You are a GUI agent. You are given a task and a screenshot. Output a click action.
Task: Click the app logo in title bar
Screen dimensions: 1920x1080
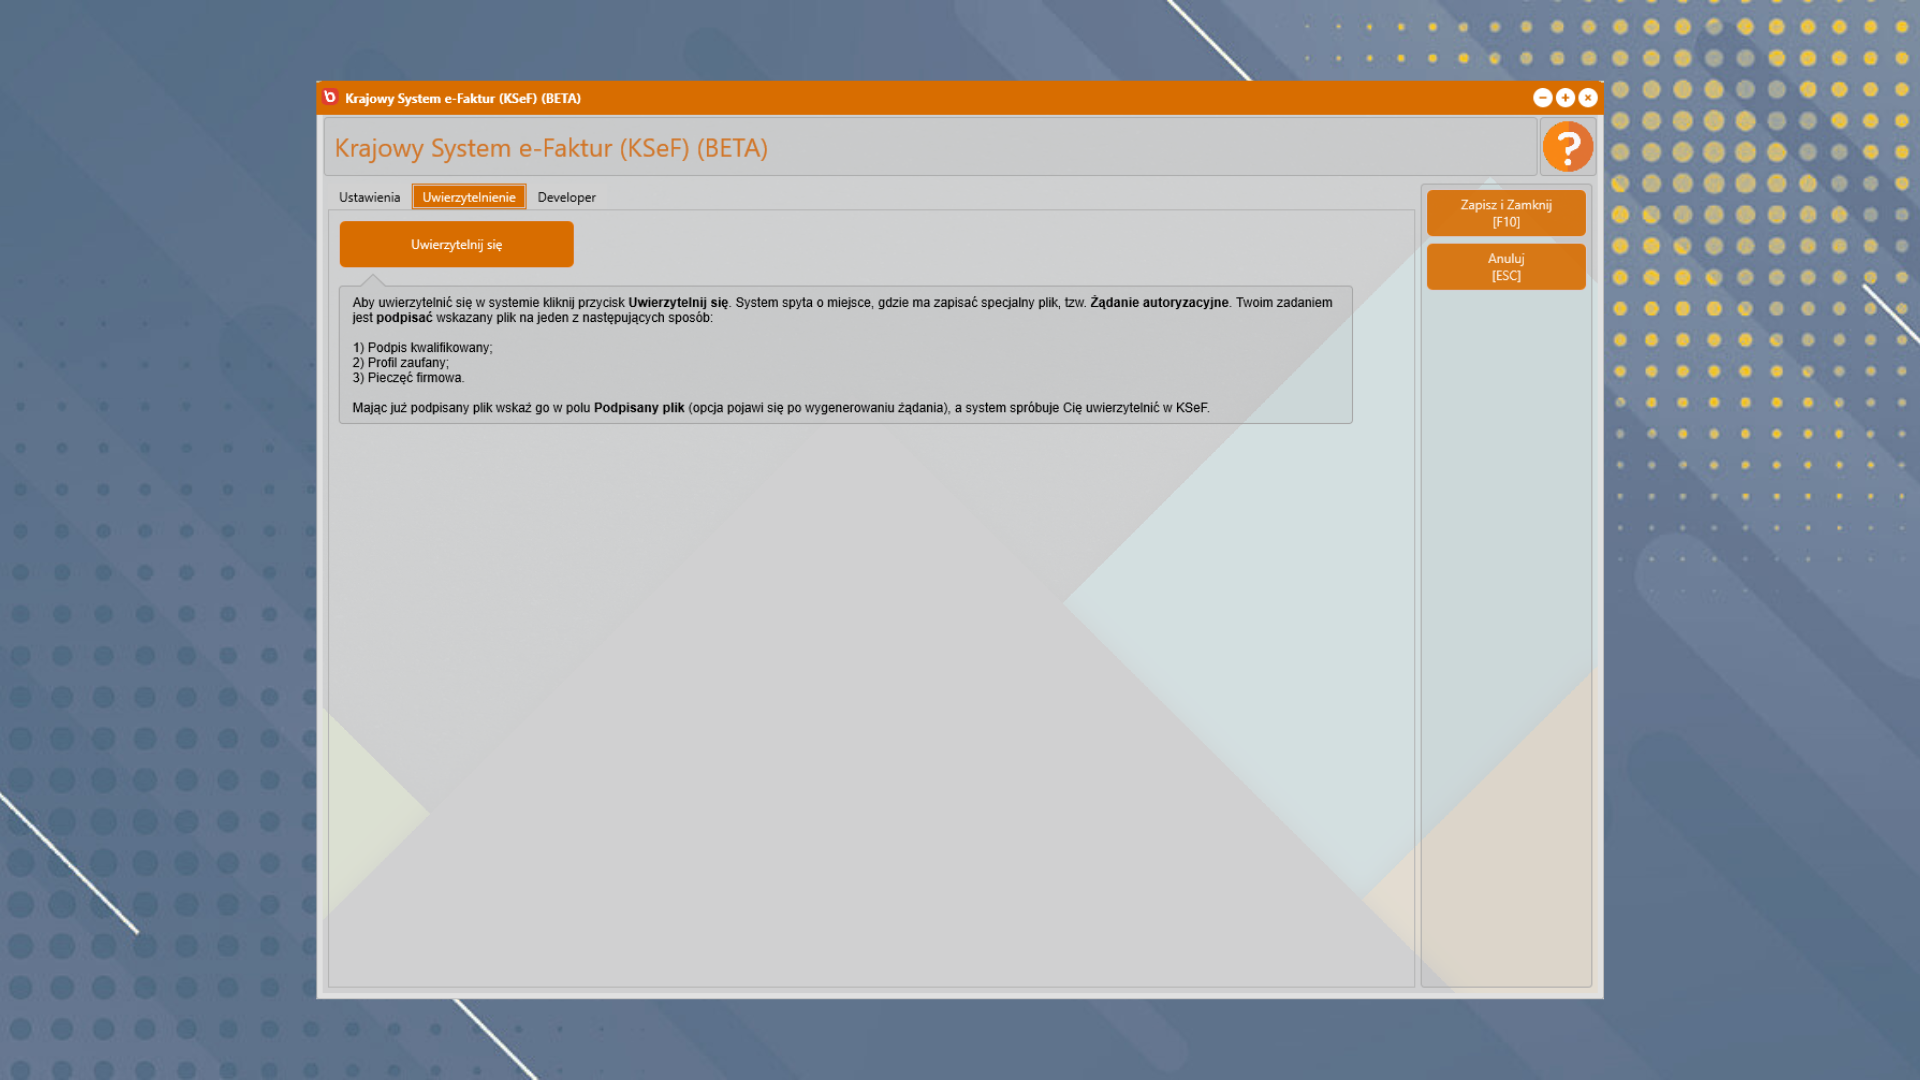tap(330, 97)
